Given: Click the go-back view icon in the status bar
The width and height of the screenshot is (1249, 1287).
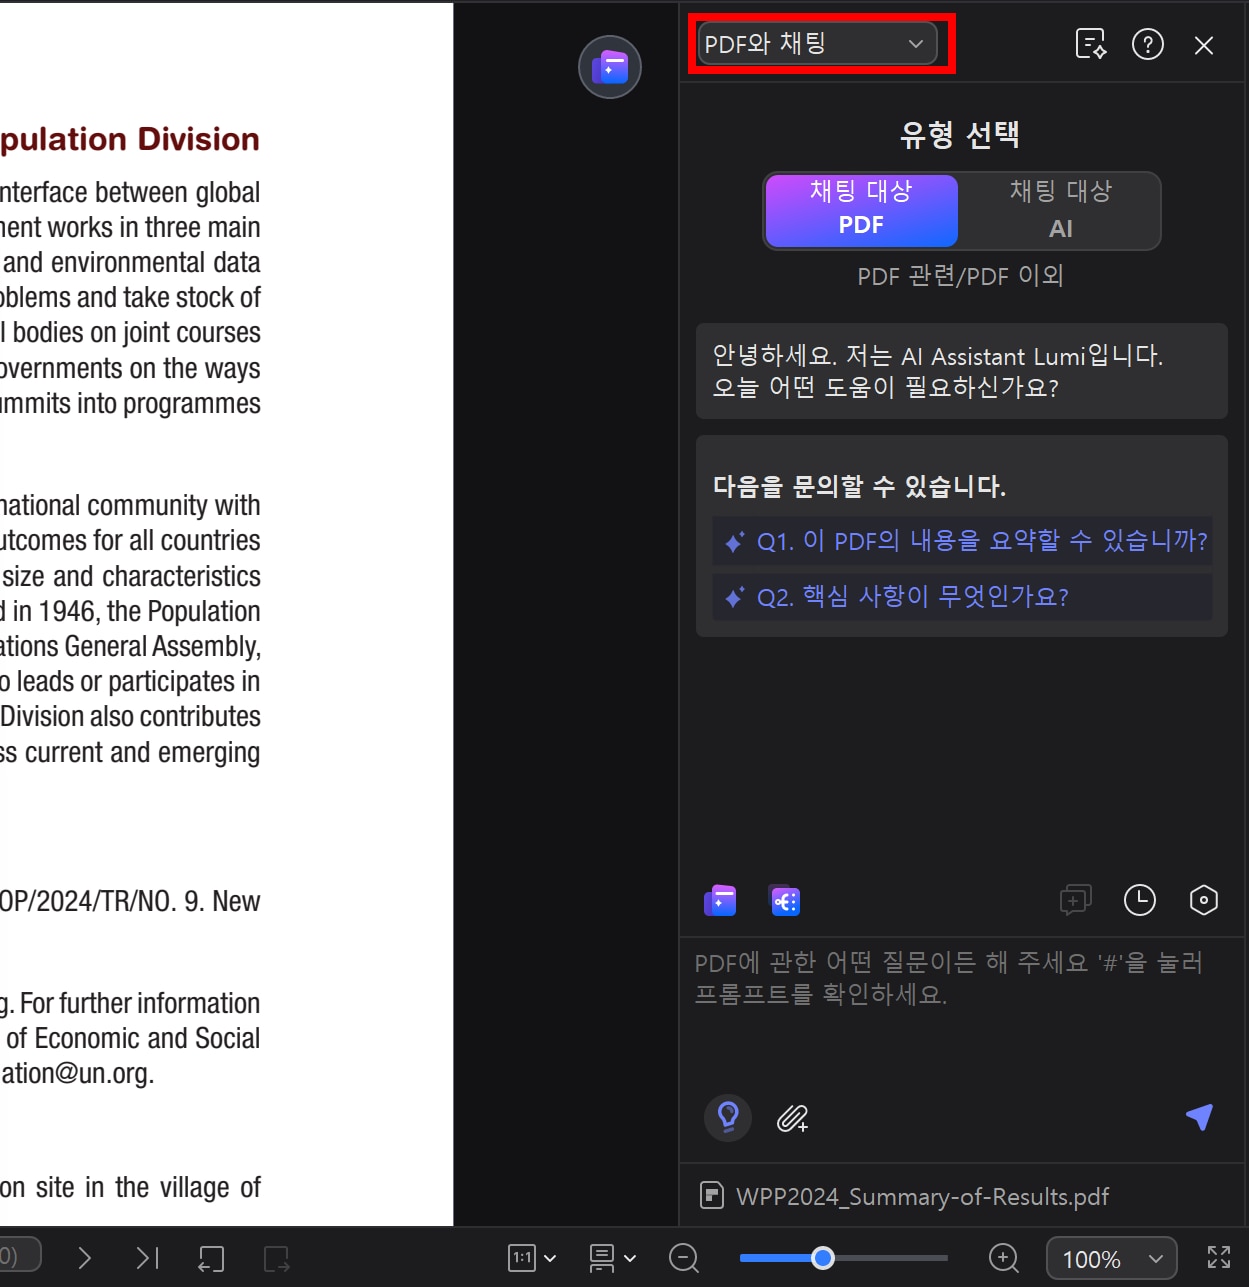Looking at the screenshot, I should (x=211, y=1258).
